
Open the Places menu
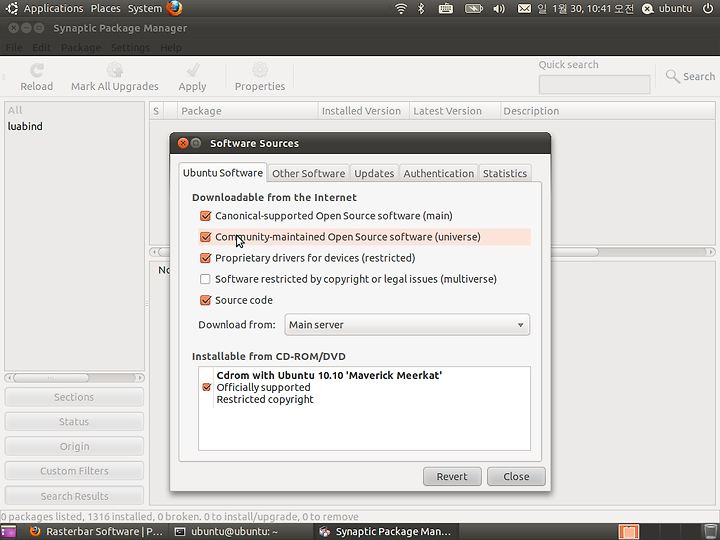(x=106, y=8)
